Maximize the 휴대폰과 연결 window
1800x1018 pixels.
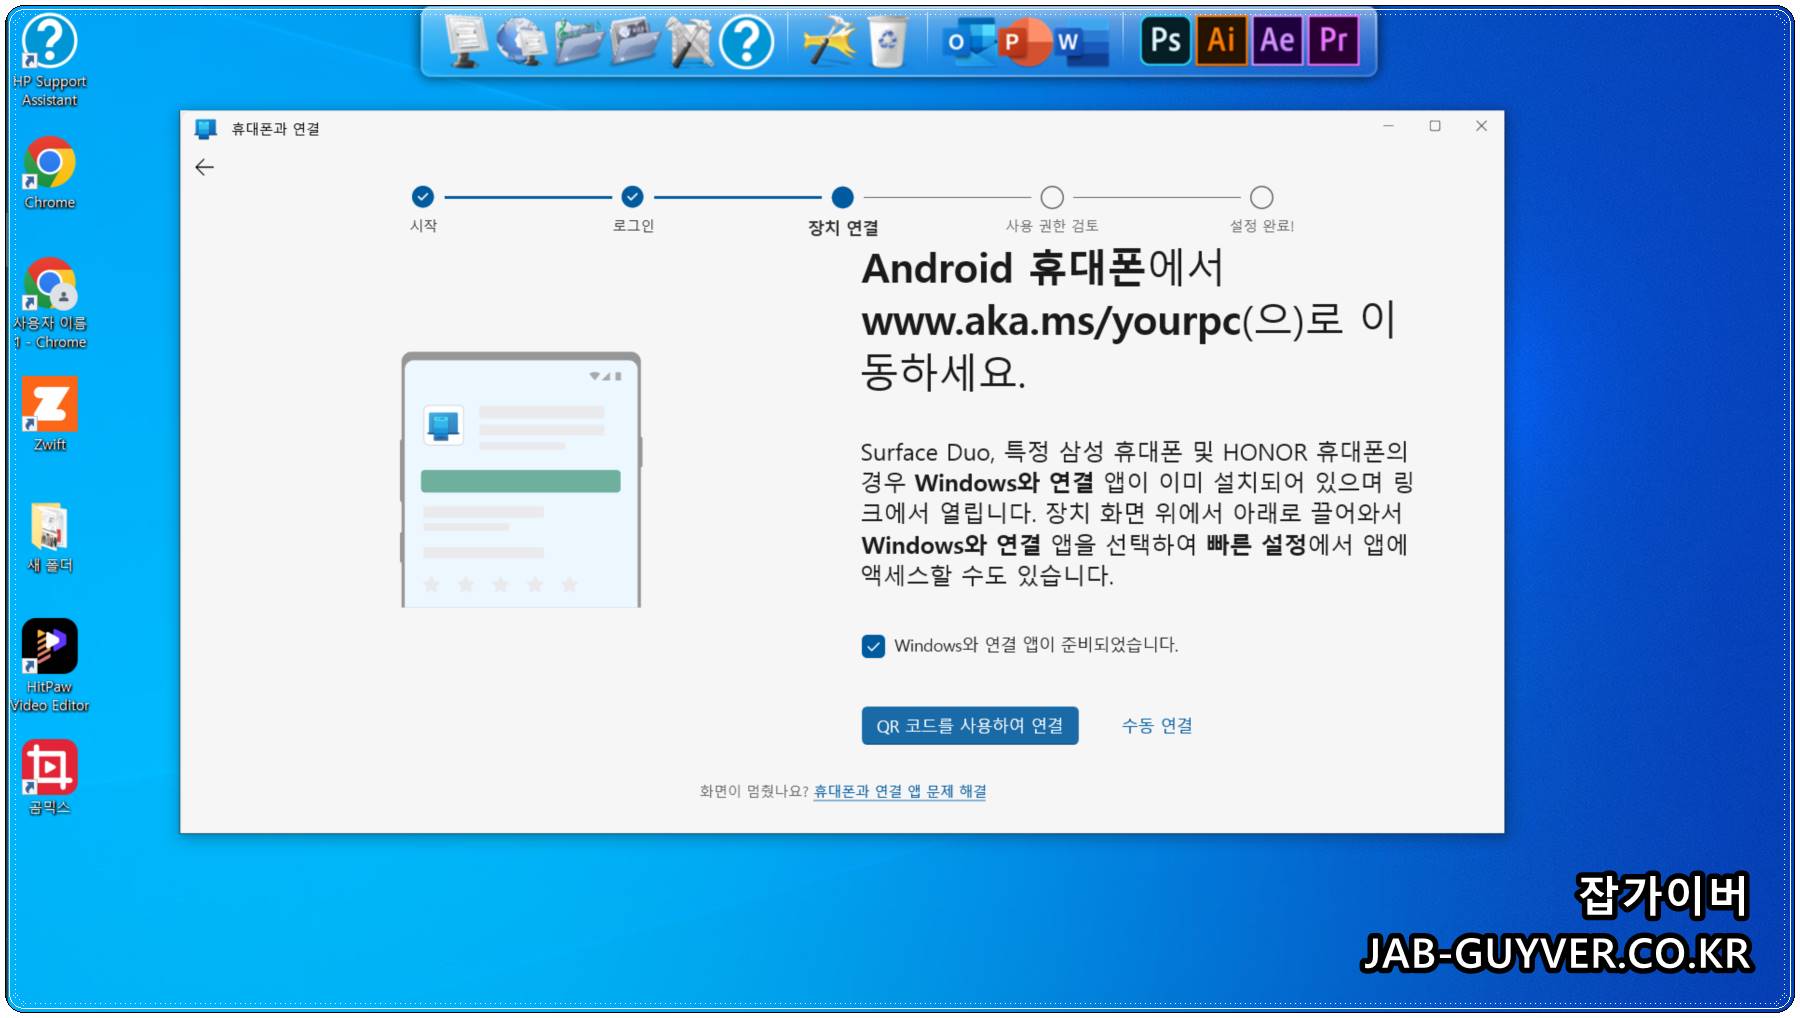click(1435, 126)
